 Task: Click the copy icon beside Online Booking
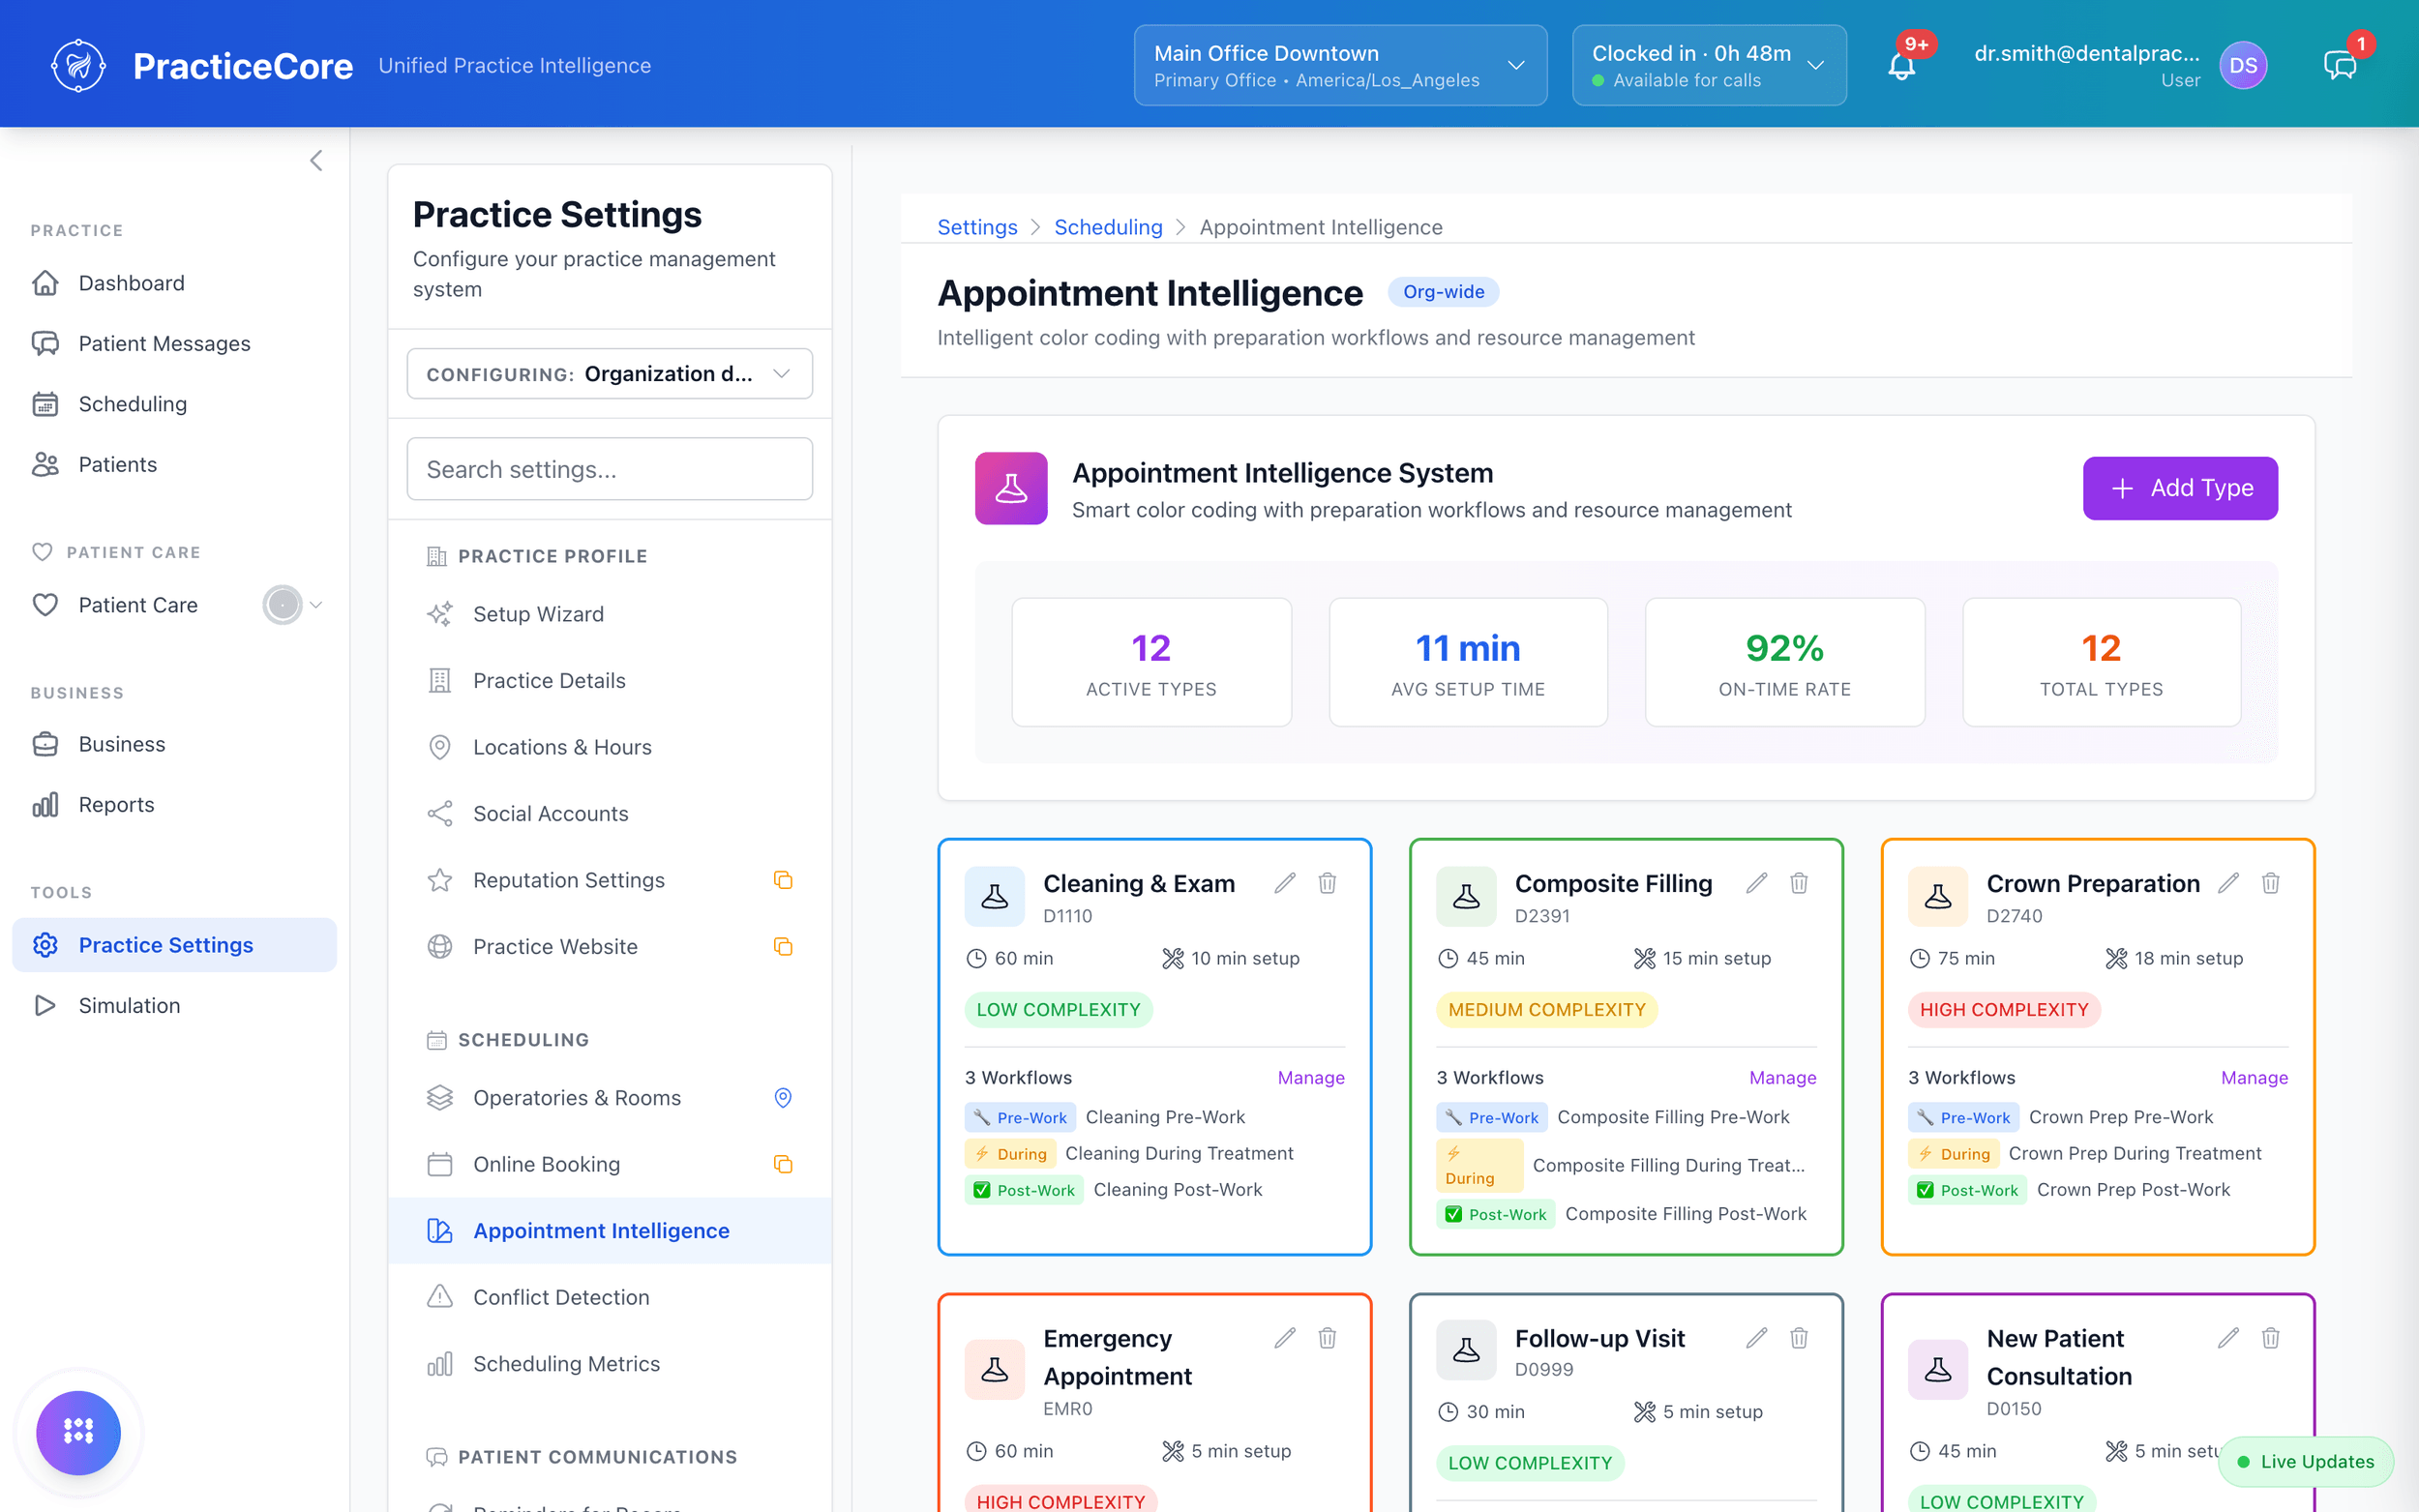point(783,1164)
